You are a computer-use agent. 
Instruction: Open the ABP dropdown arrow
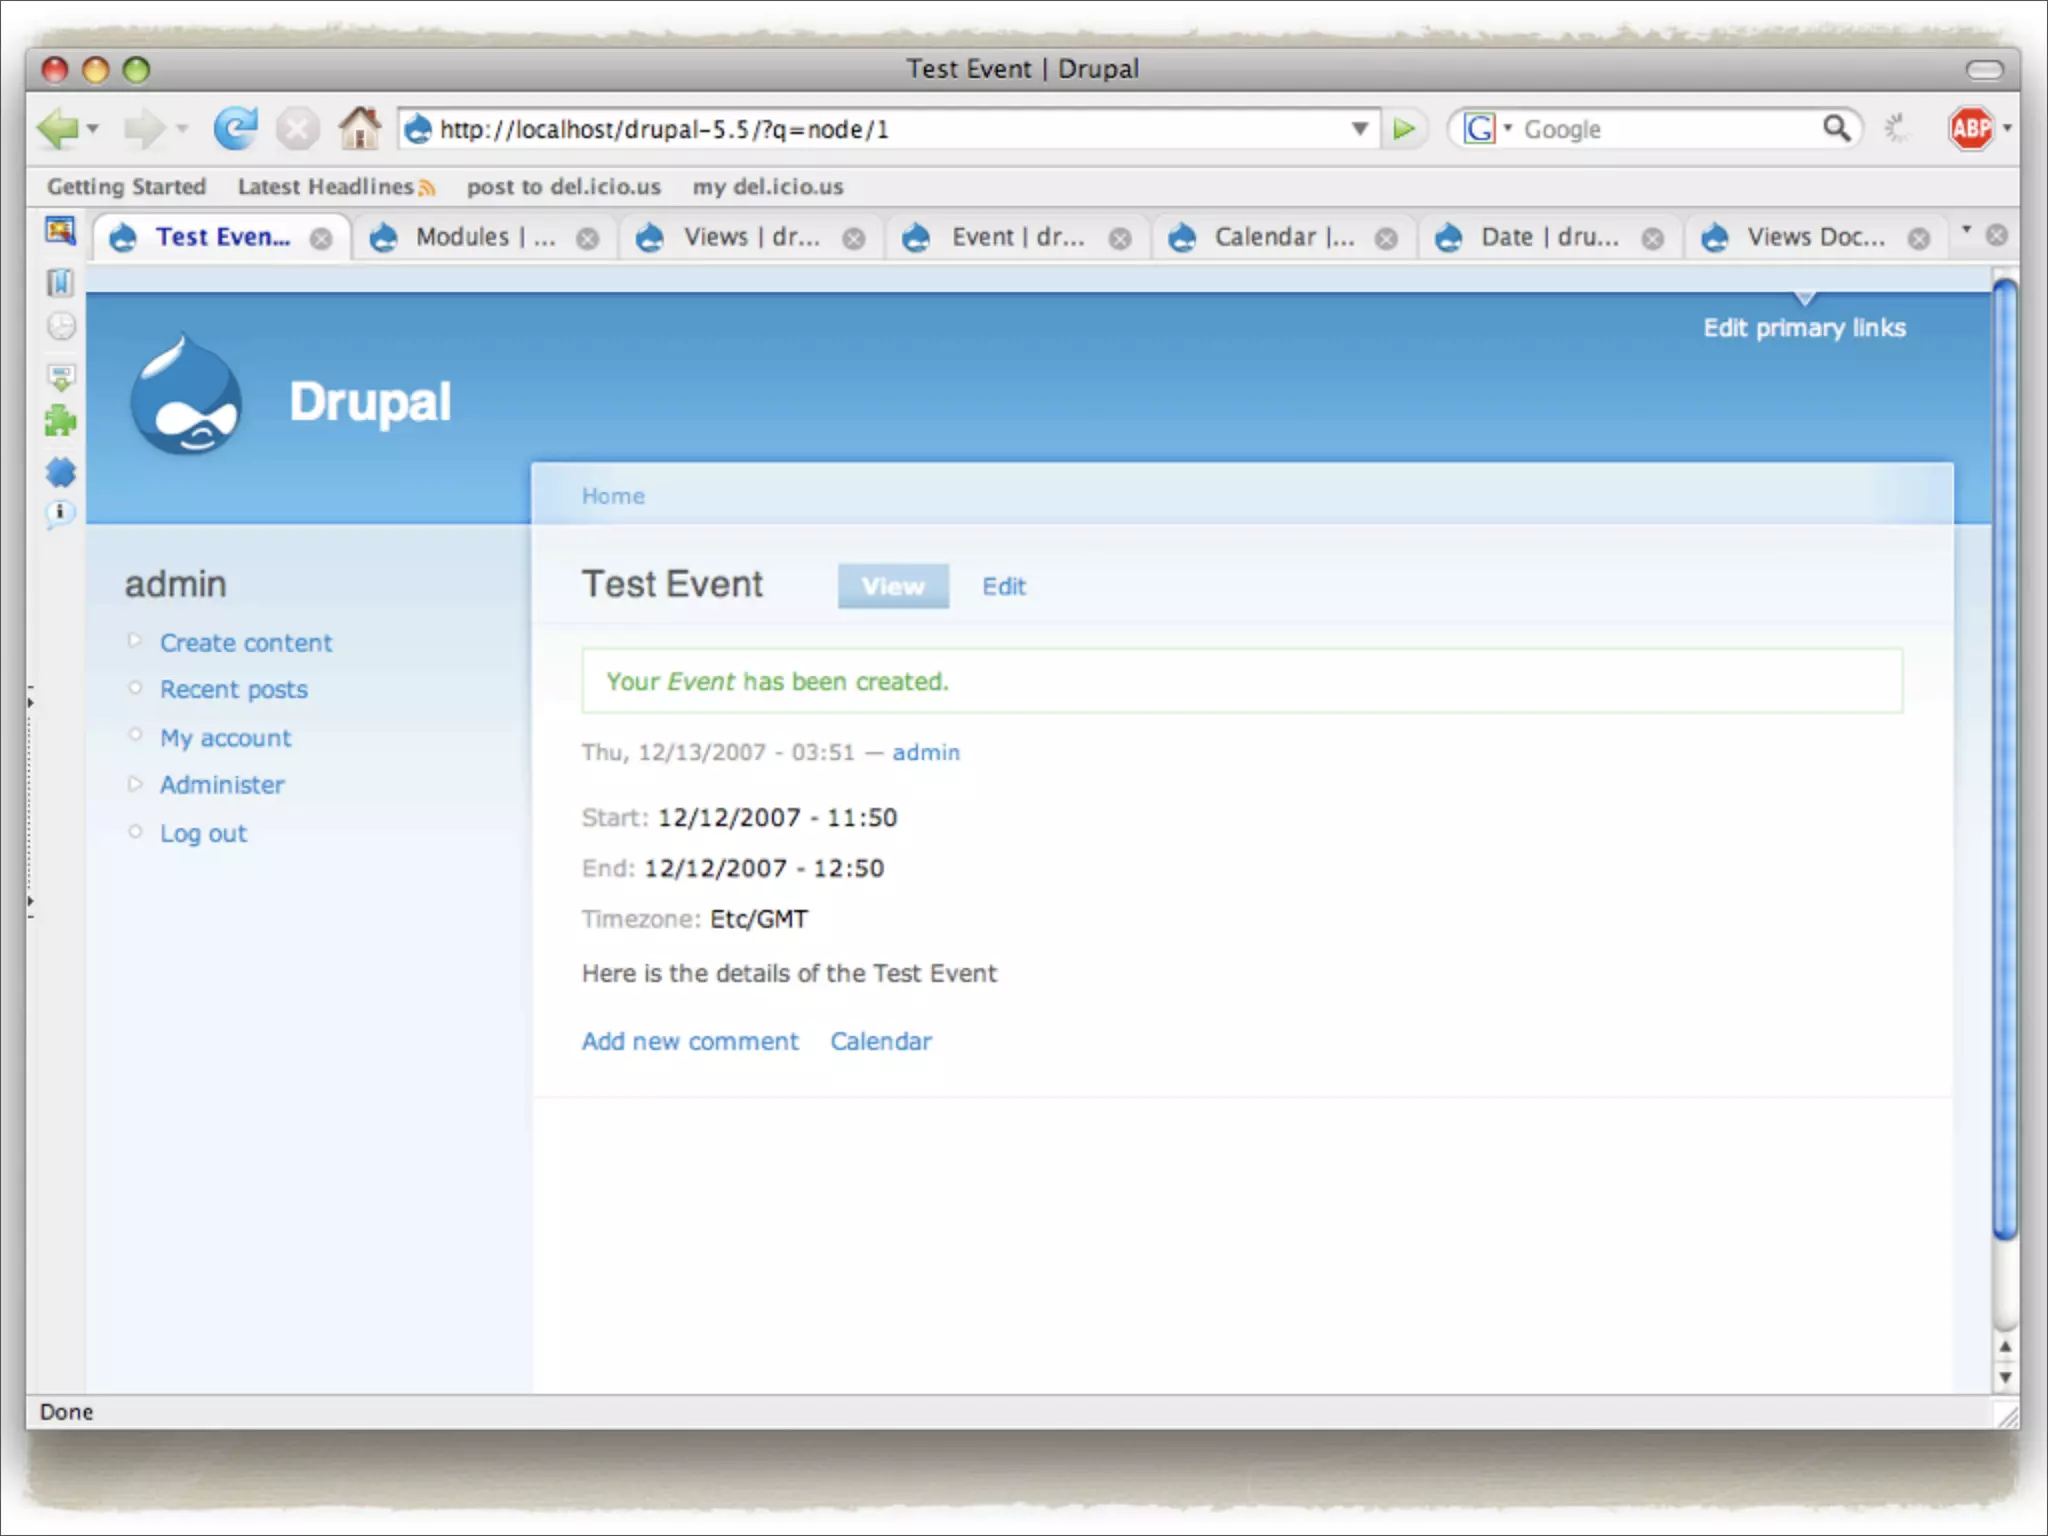tap(2006, 129)
